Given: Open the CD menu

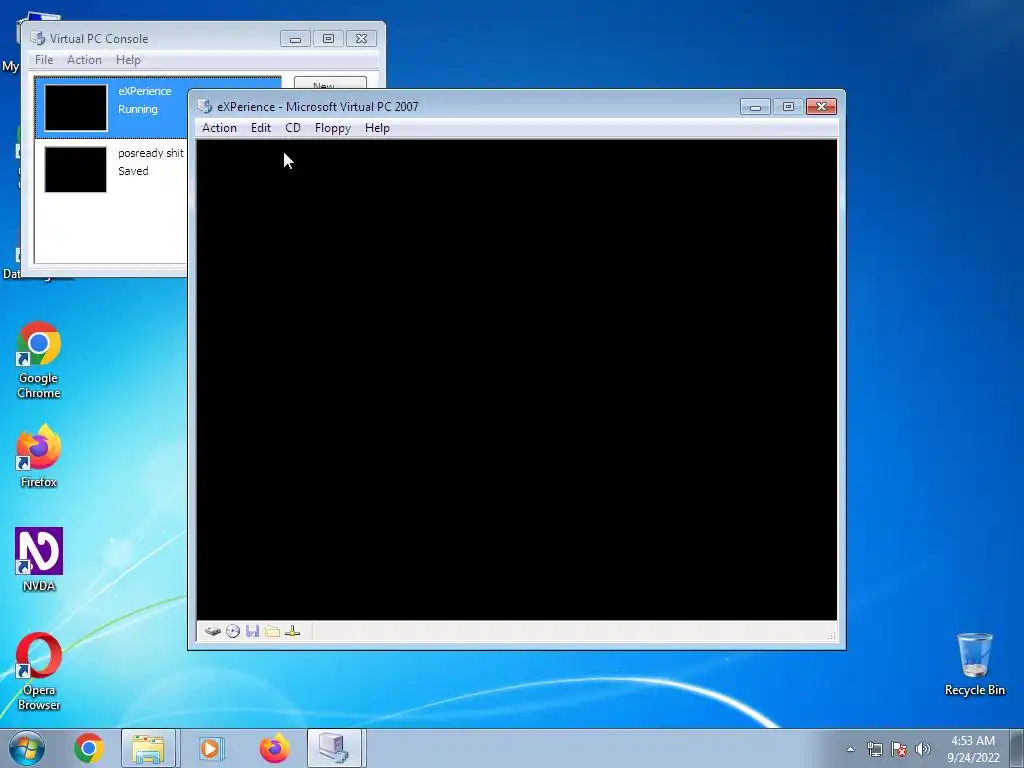Looking at the screenshot, I should 293,128.
